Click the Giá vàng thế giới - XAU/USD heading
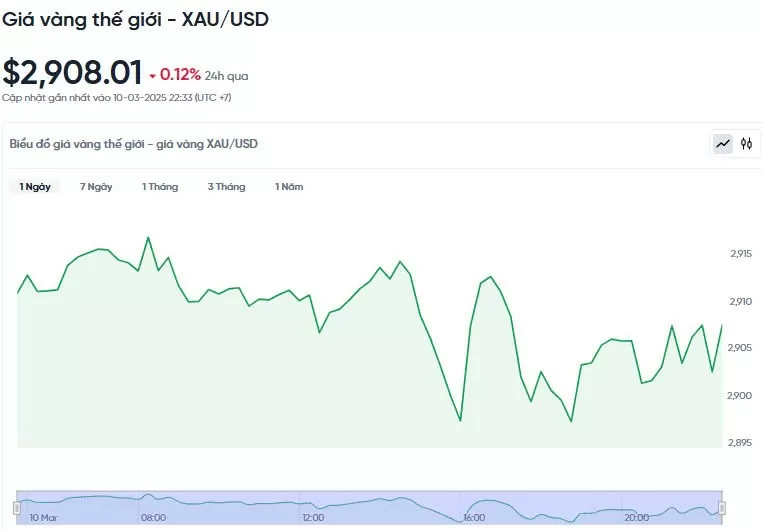 135,19
